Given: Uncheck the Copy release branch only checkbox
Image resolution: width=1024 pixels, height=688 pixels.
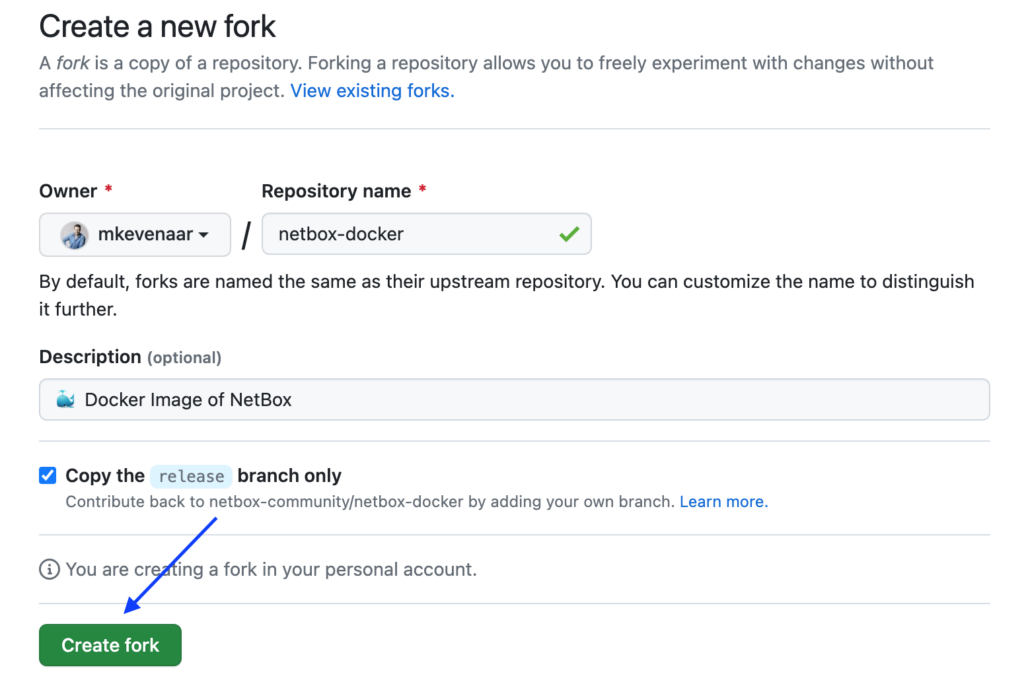Looking at the screenshot, I should [47, 475].
